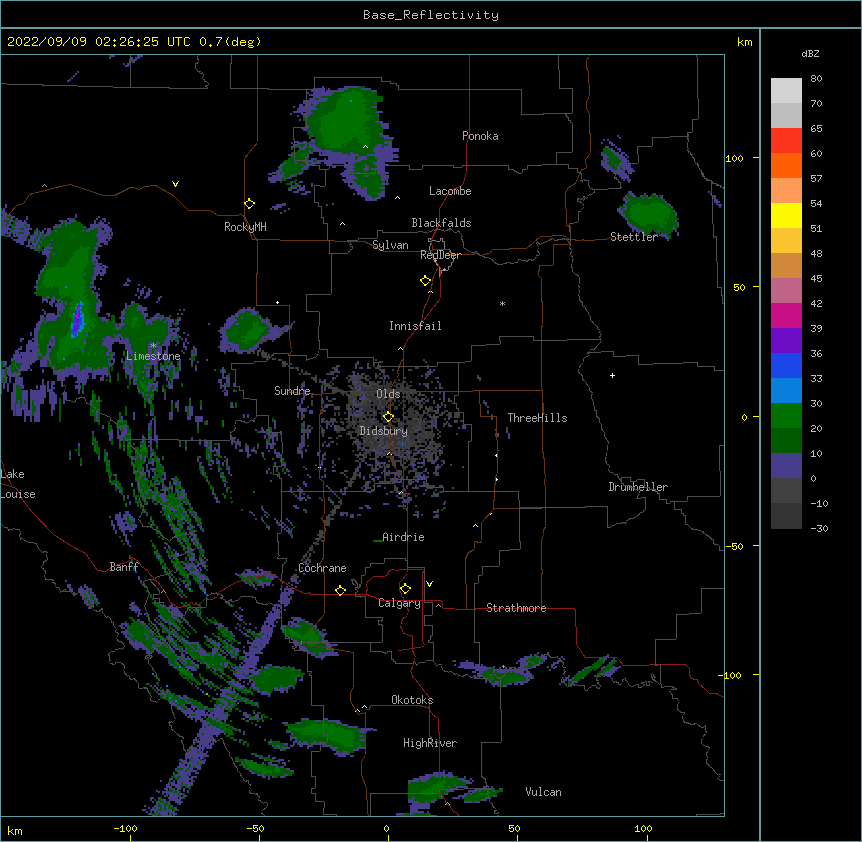Click the Calgary label
This screenshot has width=862, height=842.
click(400, 603)
